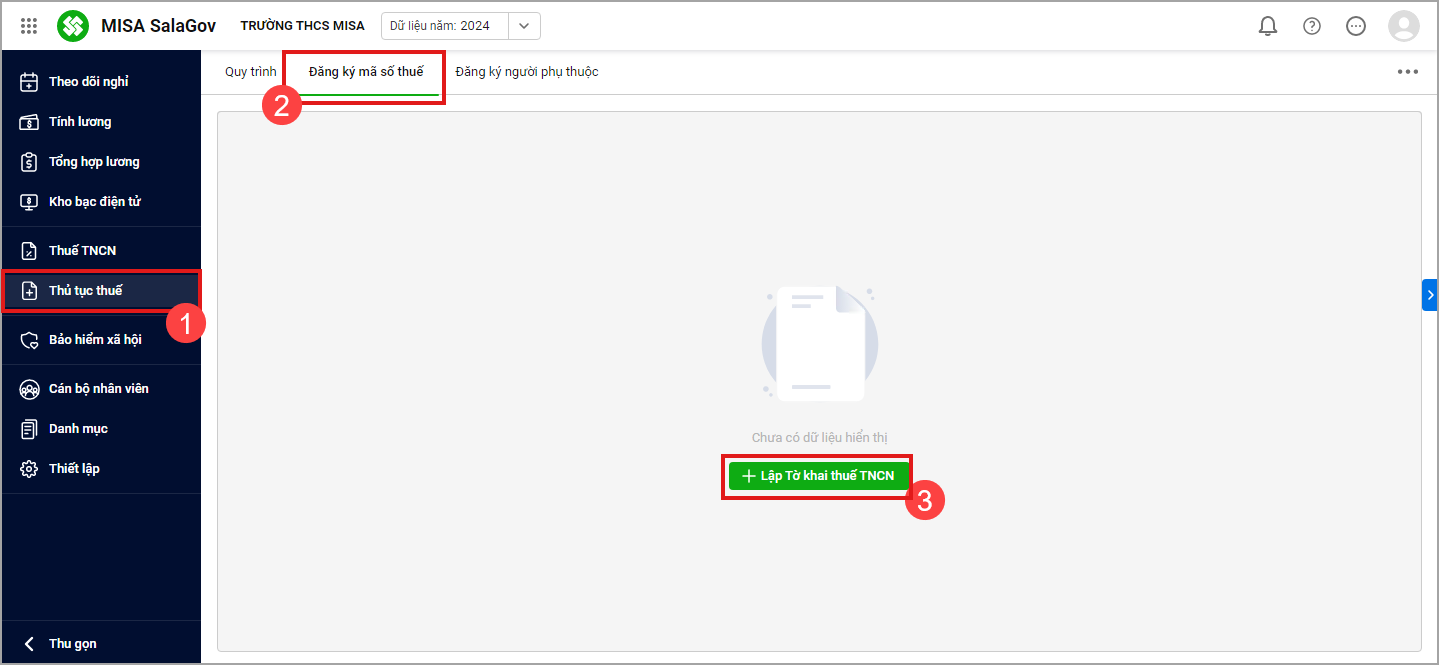Click the MISA SalaGov logo
This screenshot has width=1439, height=665.
(73, 26)
